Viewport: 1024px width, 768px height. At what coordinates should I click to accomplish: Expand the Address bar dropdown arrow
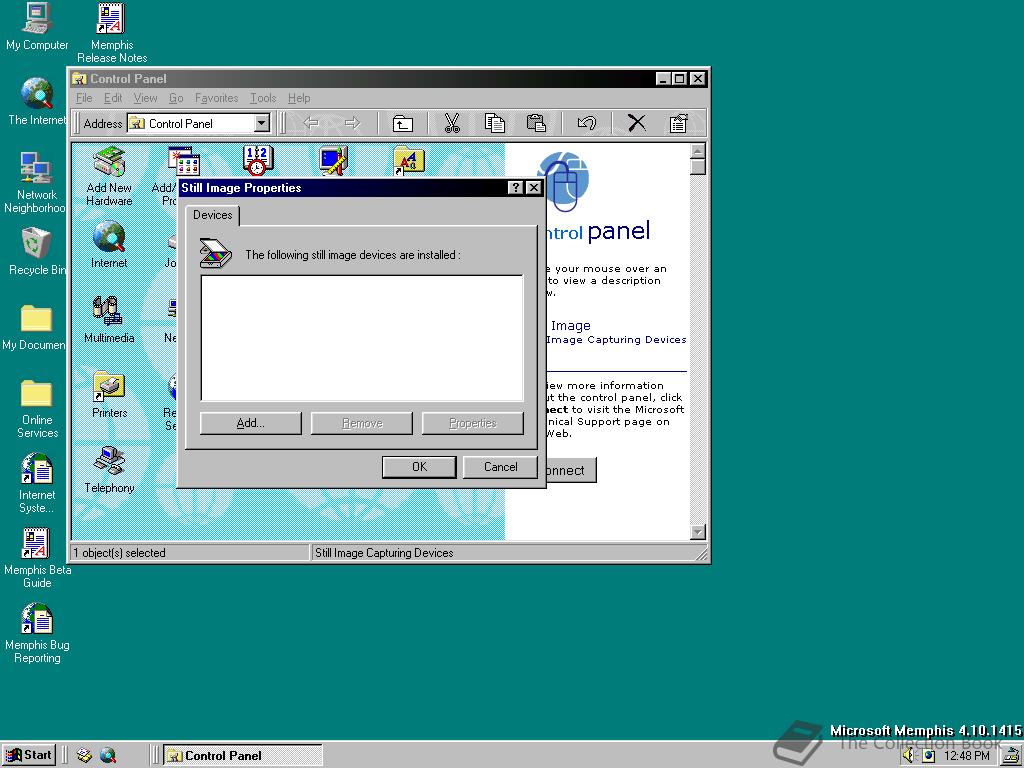[x=262, y=123]
